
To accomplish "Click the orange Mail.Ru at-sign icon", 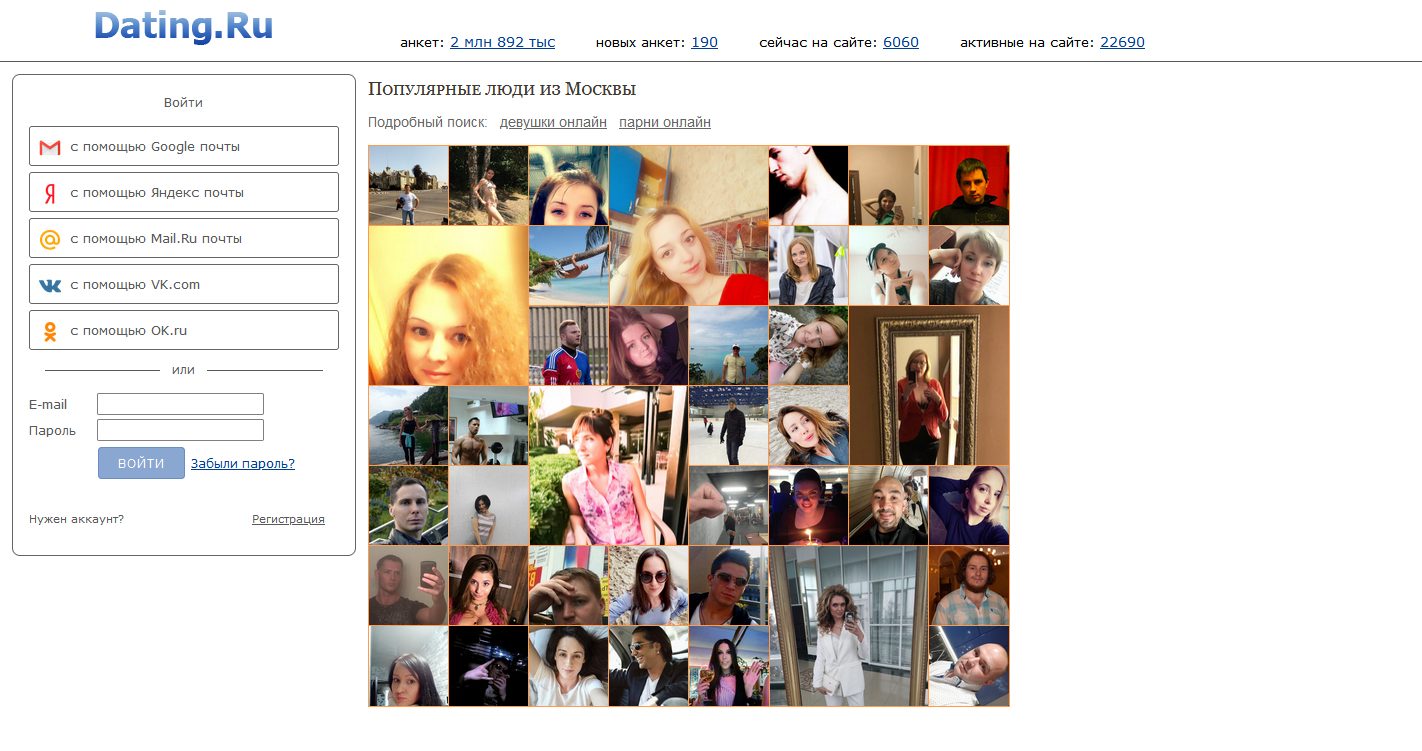I will [x=50, y=239].
